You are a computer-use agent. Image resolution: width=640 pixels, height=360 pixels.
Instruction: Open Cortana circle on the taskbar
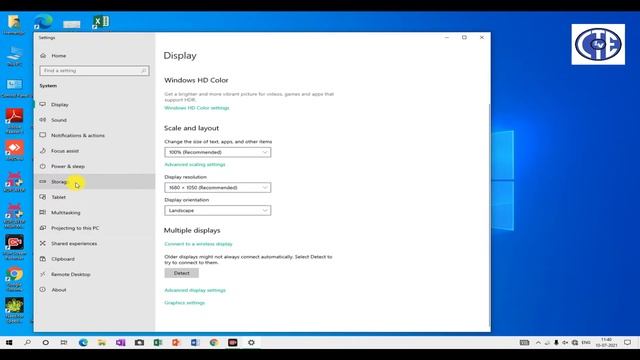click(x=46, y=342)
